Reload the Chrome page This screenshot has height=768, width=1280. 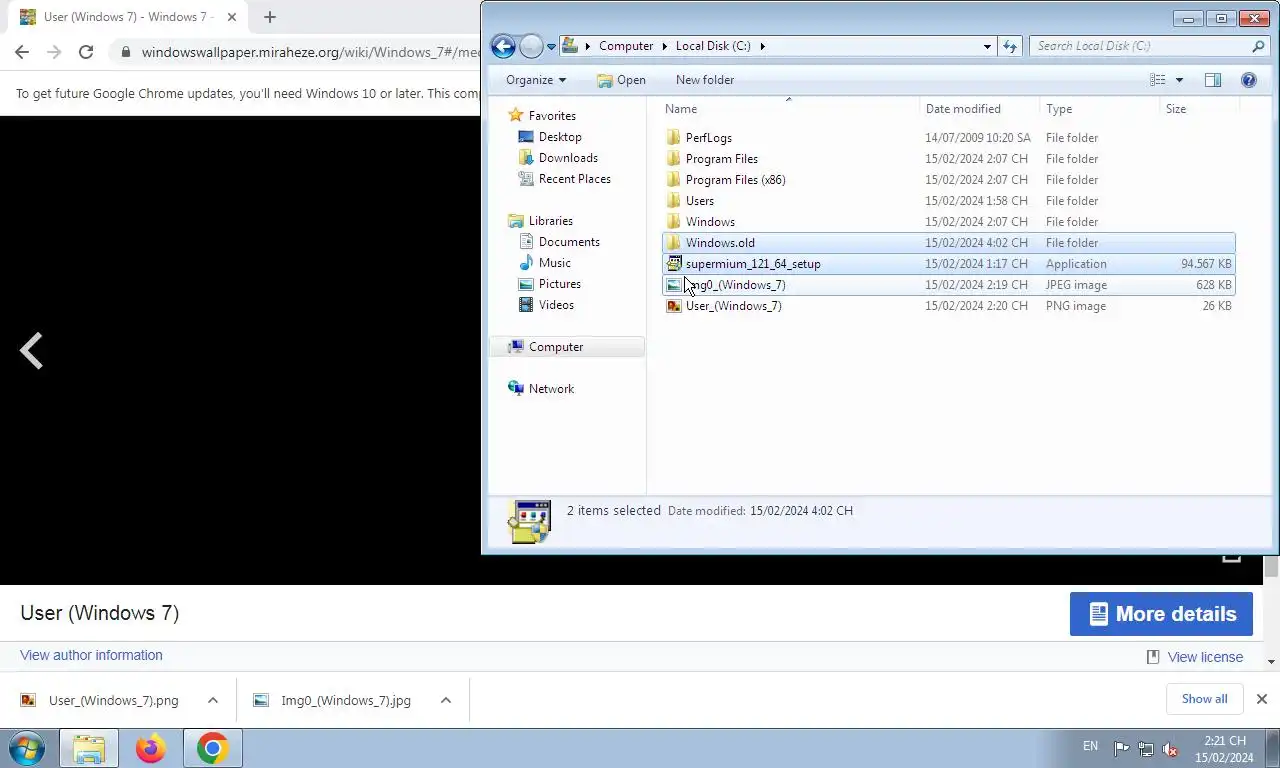pyautogui.click(x=86, y=52)
